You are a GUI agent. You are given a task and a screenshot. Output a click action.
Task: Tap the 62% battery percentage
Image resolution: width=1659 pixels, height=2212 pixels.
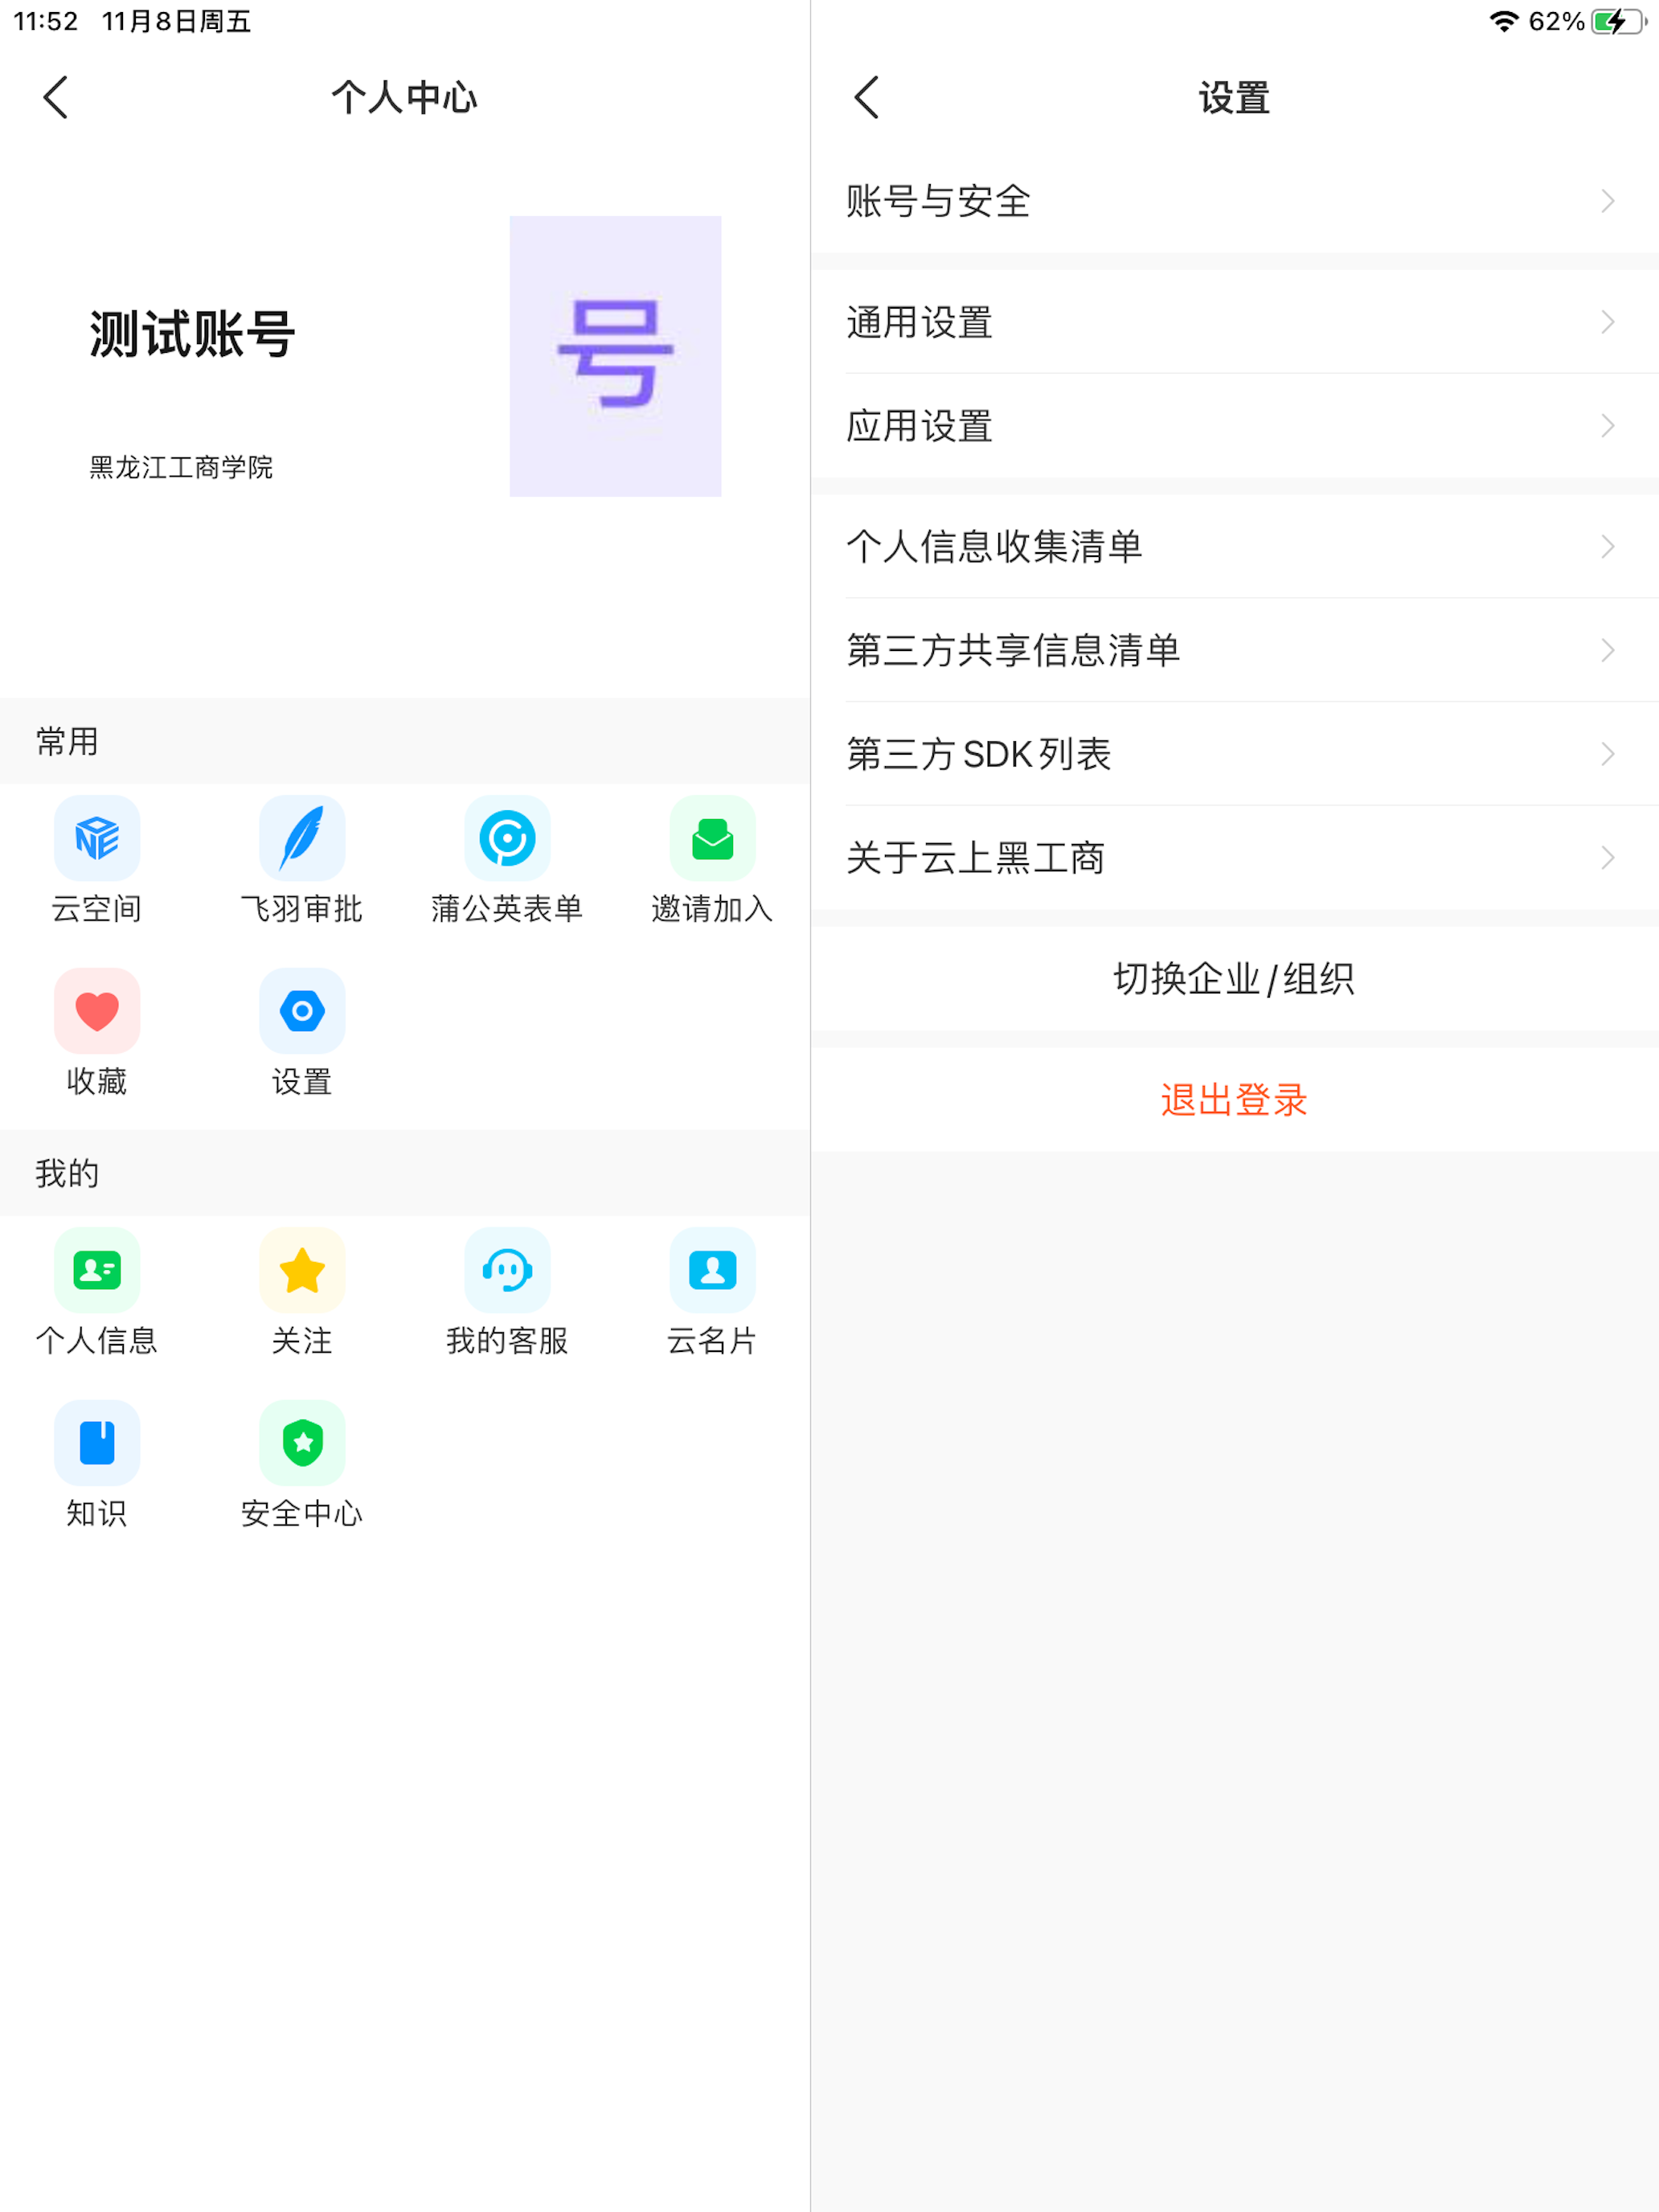(x=1556, y=21)
